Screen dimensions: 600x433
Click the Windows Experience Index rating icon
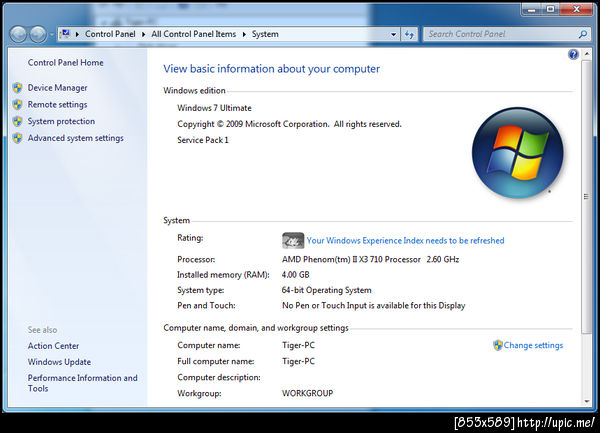click(x=293, y=241)
